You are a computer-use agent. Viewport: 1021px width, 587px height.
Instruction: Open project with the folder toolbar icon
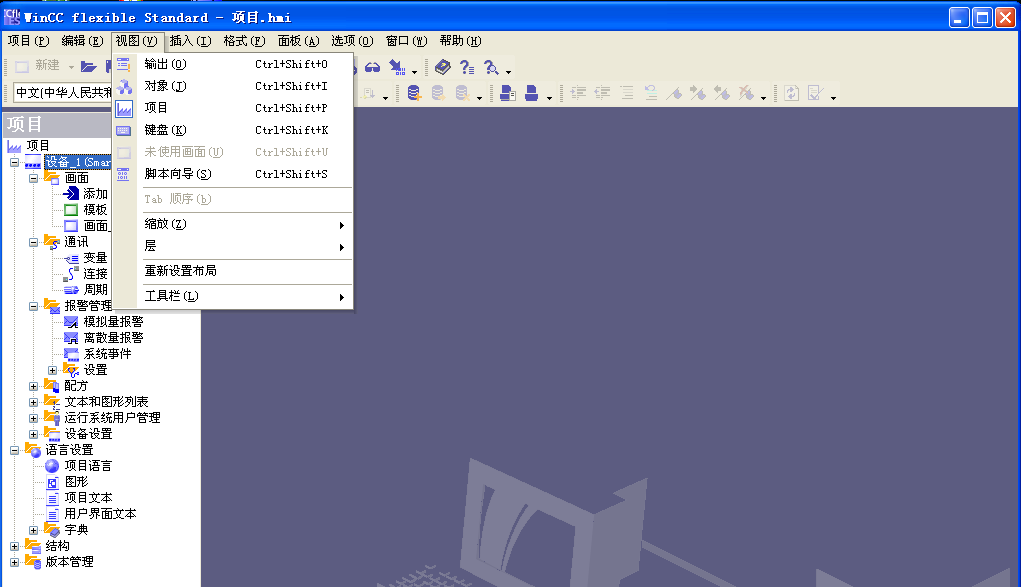click(x=89, y=66)
